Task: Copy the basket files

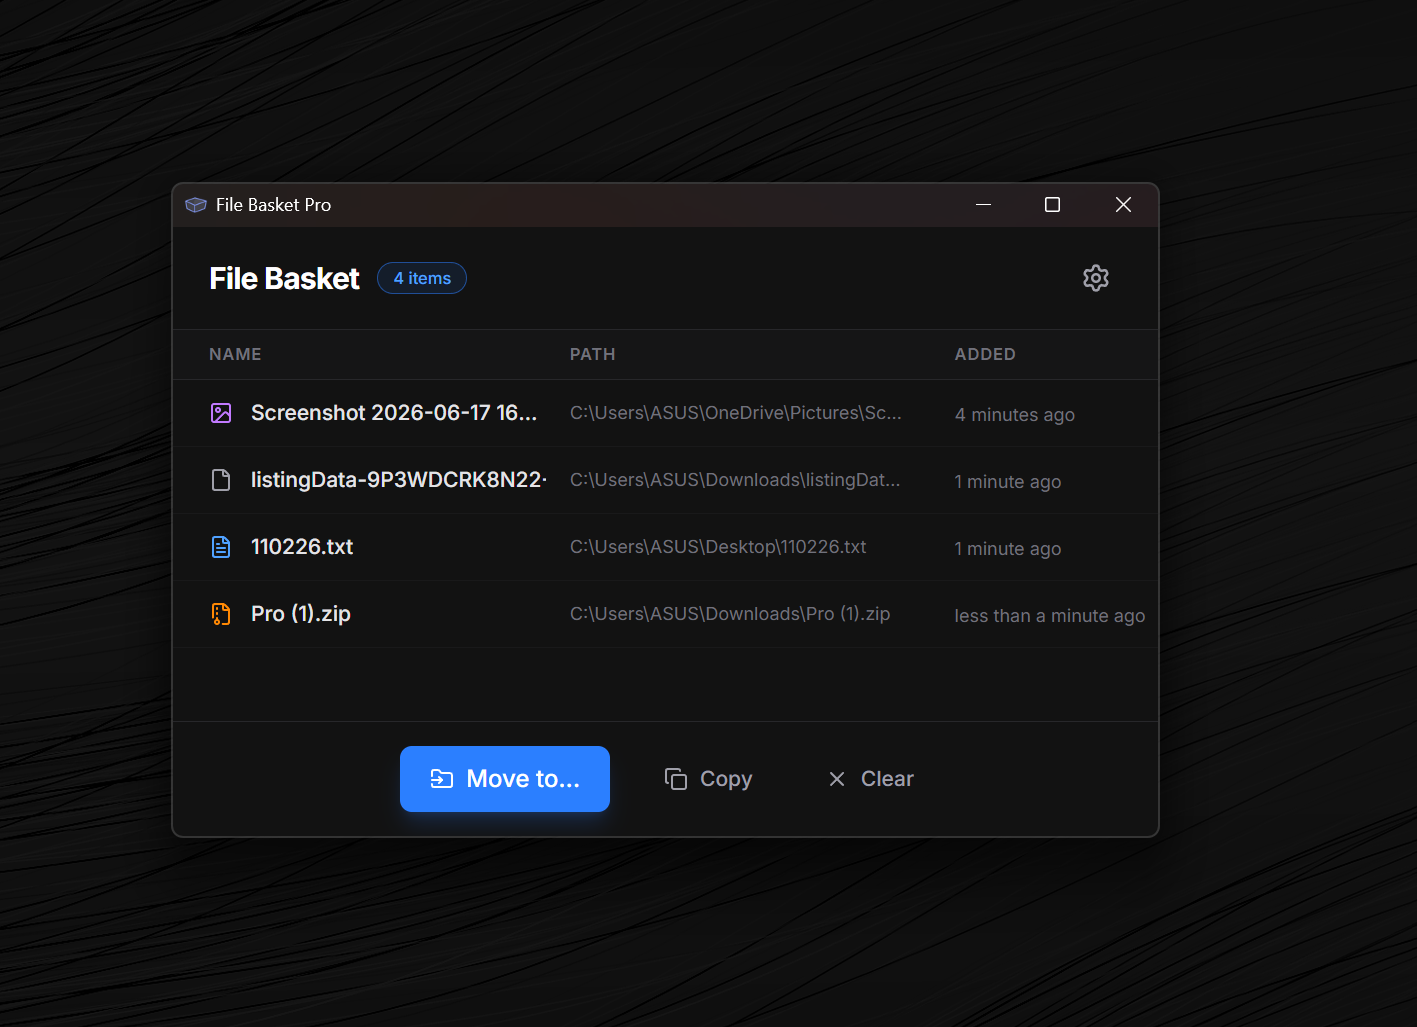Action: click(708, 779)
